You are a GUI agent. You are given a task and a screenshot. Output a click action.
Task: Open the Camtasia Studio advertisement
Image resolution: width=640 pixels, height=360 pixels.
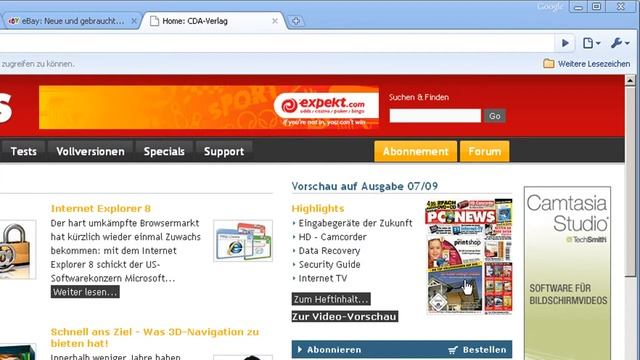click(x=567, y=273)
